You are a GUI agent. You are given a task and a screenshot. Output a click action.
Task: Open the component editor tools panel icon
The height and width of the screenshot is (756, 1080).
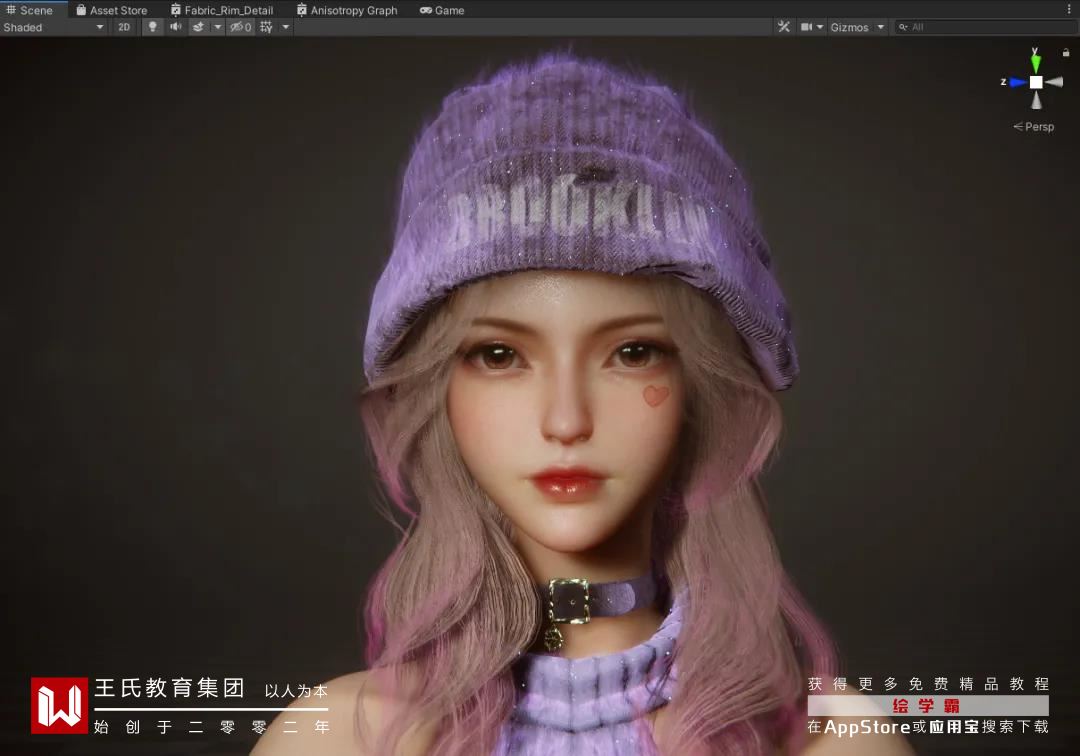point(784,27)
